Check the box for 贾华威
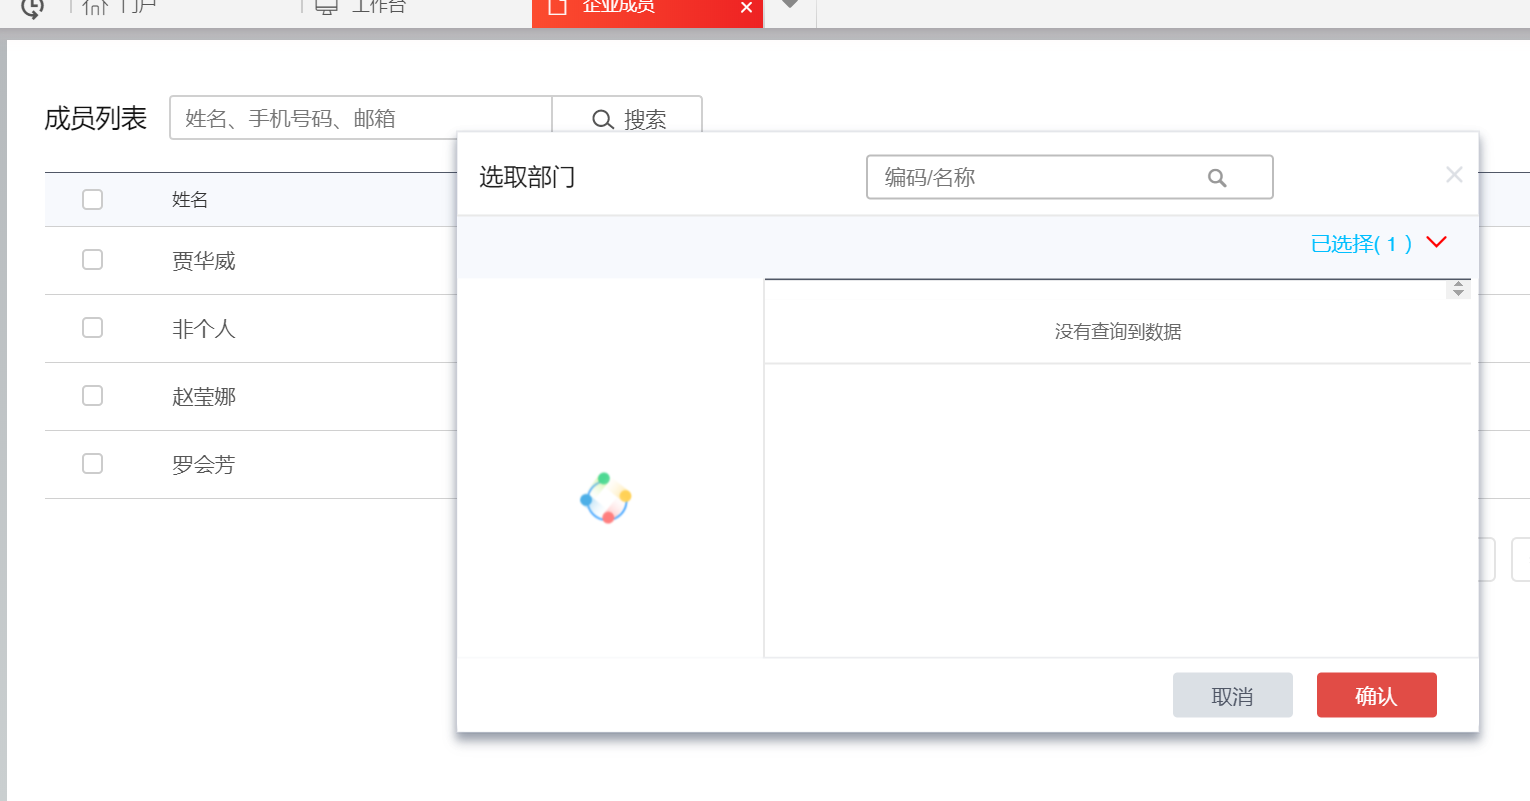 [x=92, y=260]
